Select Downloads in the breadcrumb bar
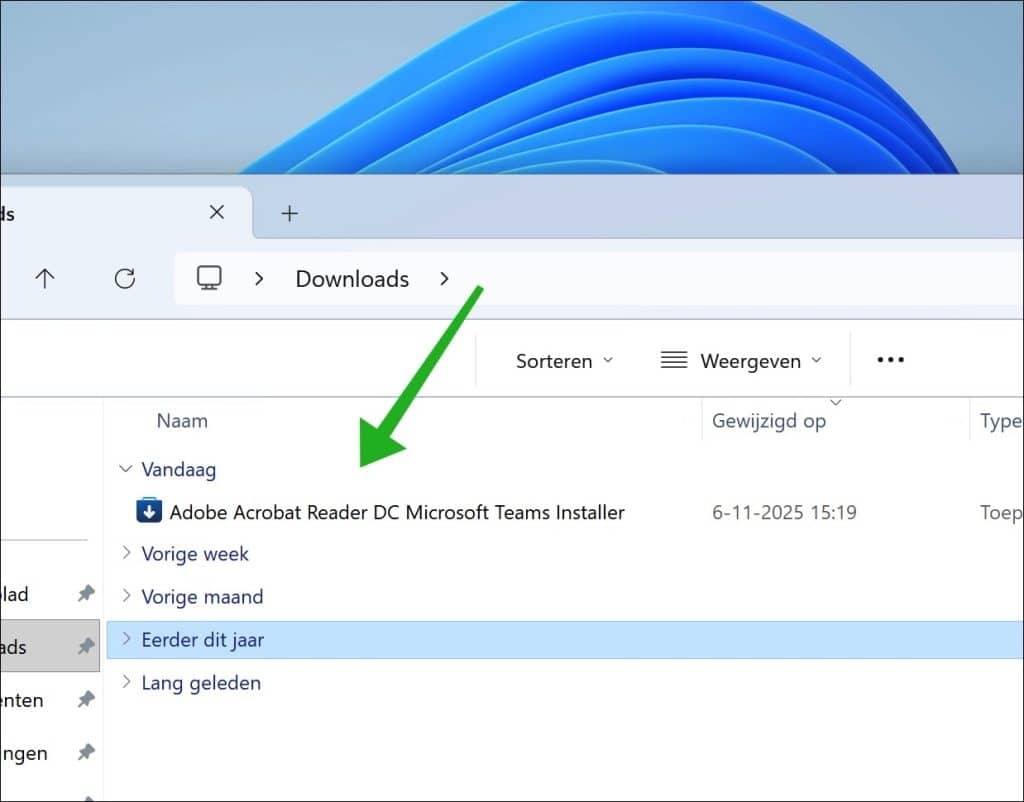1024x802 pixels. click(x=351, y=279)
